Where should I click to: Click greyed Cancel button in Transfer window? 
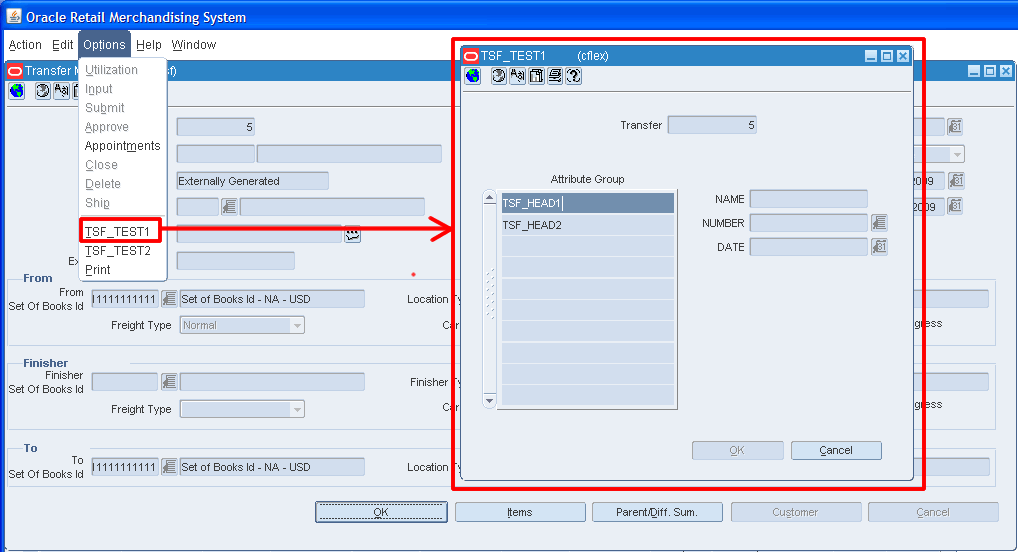pyautogui.click(x=933, y=512)
